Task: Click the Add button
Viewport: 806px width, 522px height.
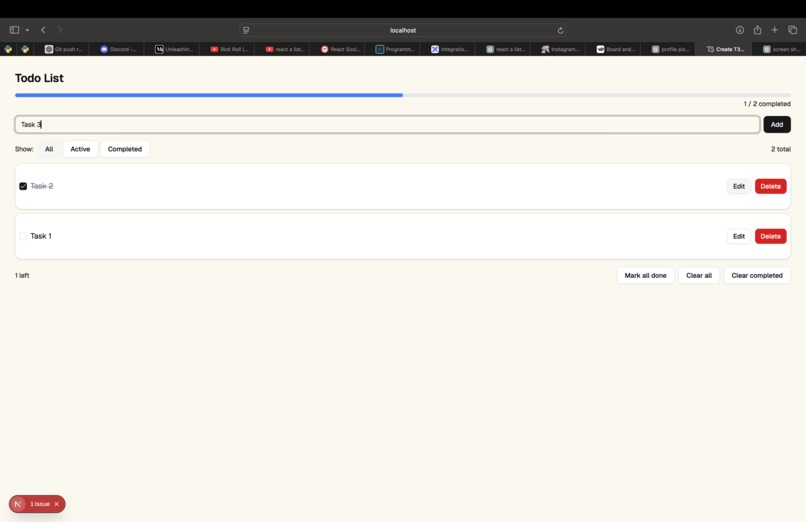Action: (x=777, y=124)
